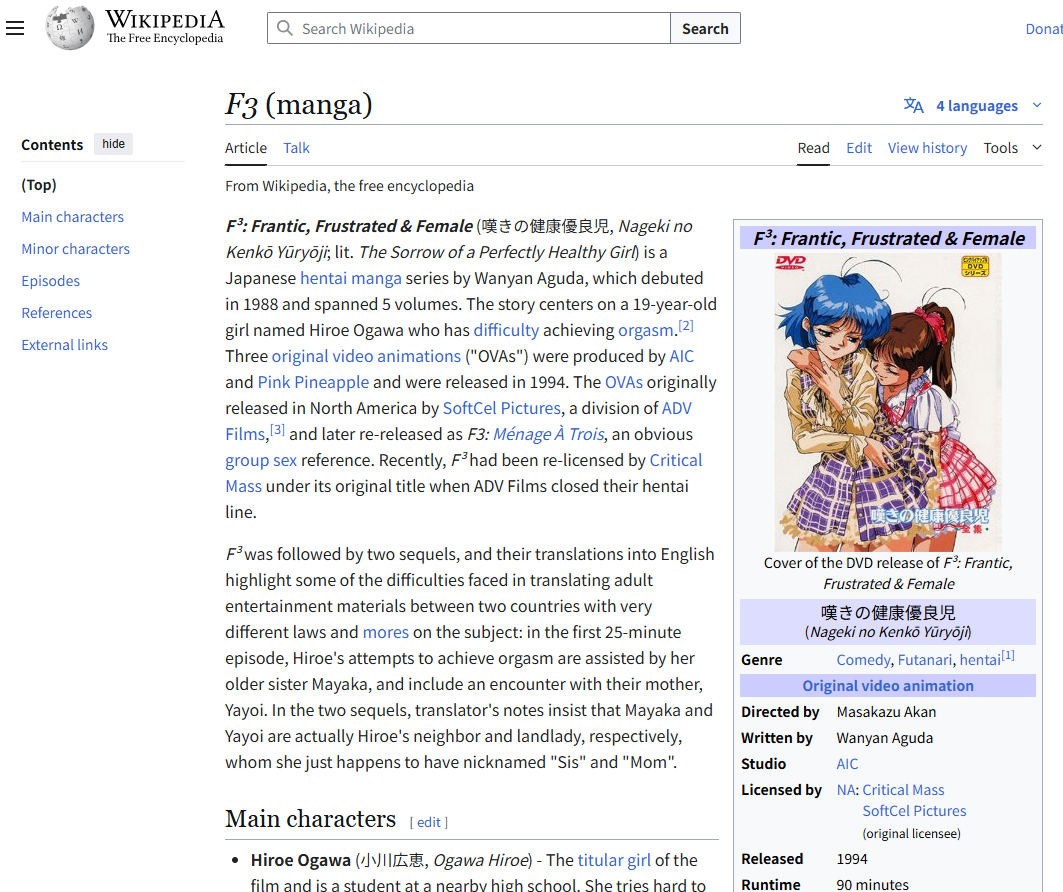The width and height of the screenshot is (1063, 892).
Task: Open the Donate link
Action: 1044,28
